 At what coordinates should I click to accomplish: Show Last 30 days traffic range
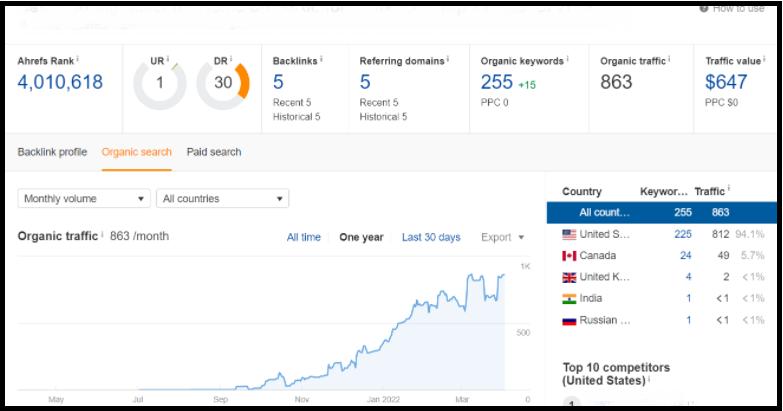pyautogui.click(x=431, y=237)
